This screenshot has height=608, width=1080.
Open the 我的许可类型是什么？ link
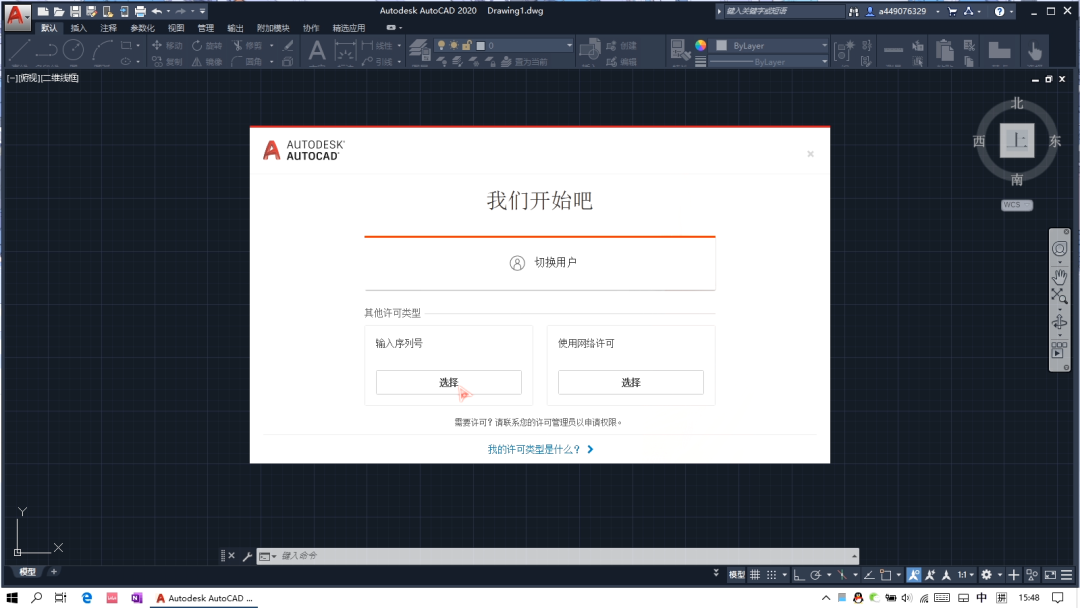pos(540,450)
